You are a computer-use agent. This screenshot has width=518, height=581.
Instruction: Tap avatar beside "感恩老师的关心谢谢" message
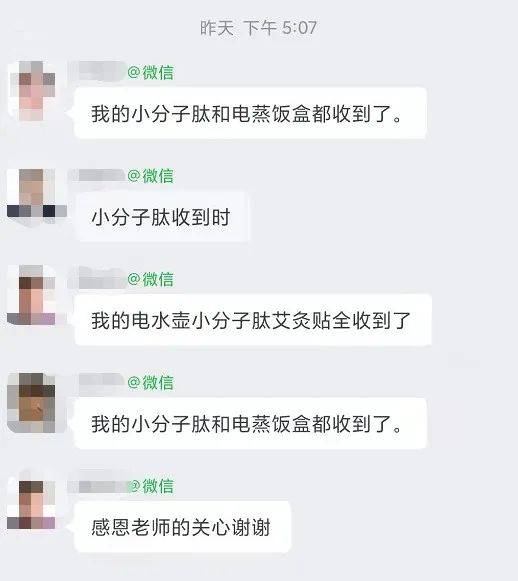31,504
